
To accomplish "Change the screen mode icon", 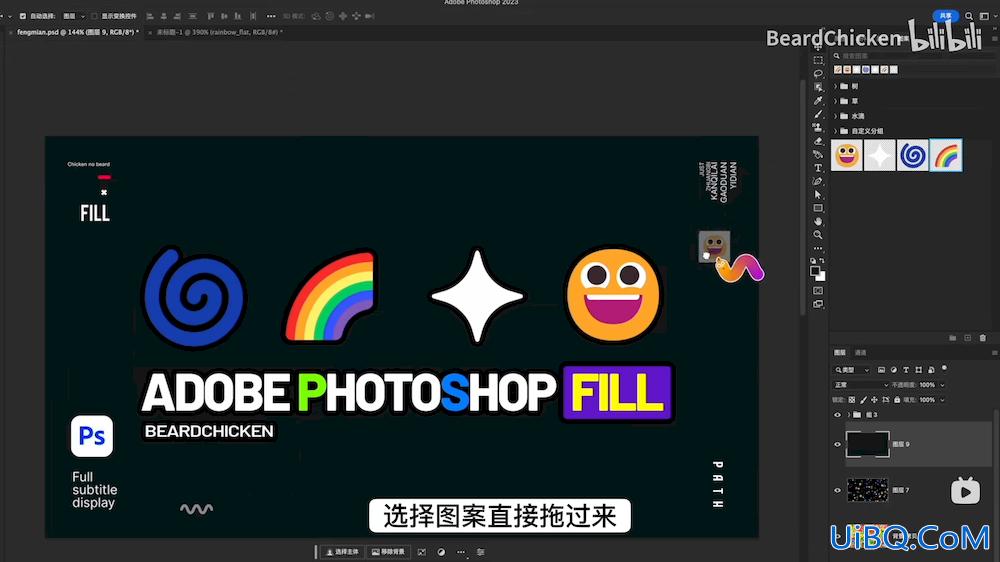I will 818,304.
